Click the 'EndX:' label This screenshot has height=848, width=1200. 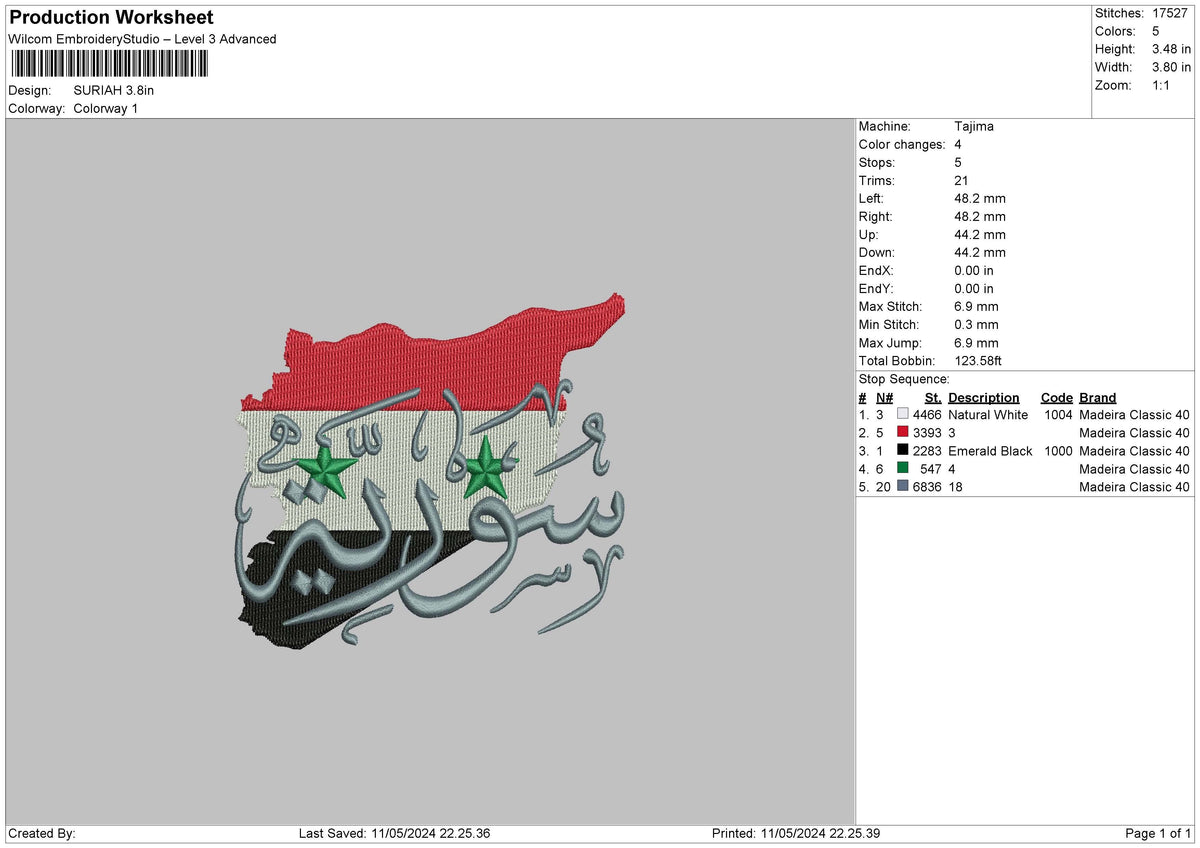[877, 271]
